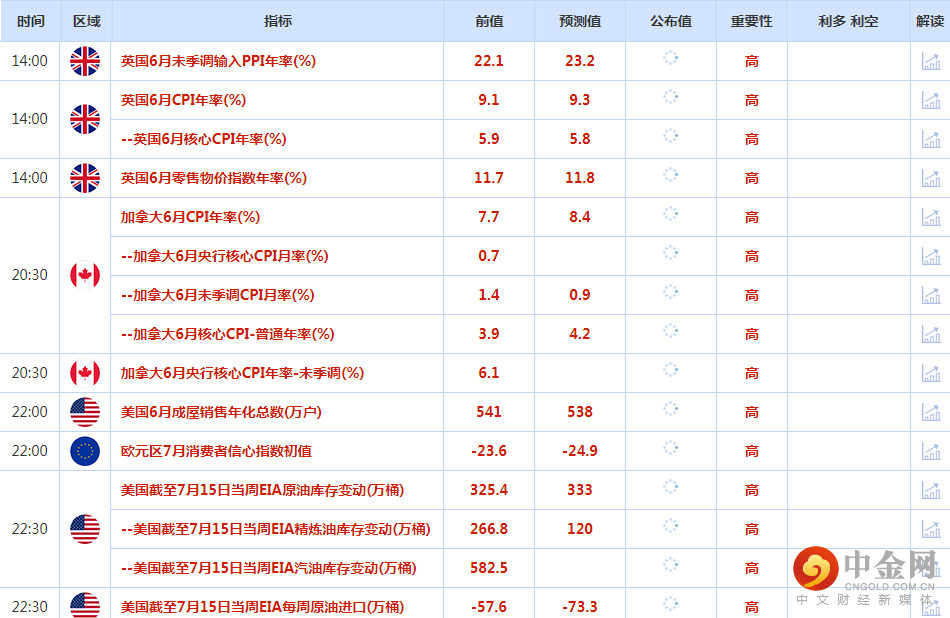This screenshot has width=950, height=618.
Task: Click US flag beside EIA原油库存变动 group
Action: [x=85, y=529]
